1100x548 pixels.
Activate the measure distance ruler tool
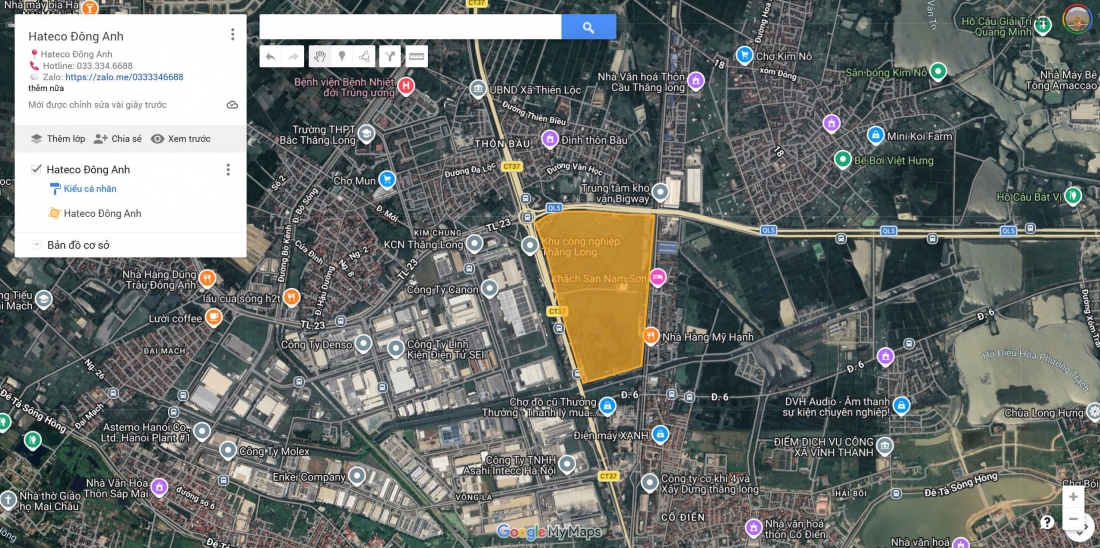(x=416, y=56)
